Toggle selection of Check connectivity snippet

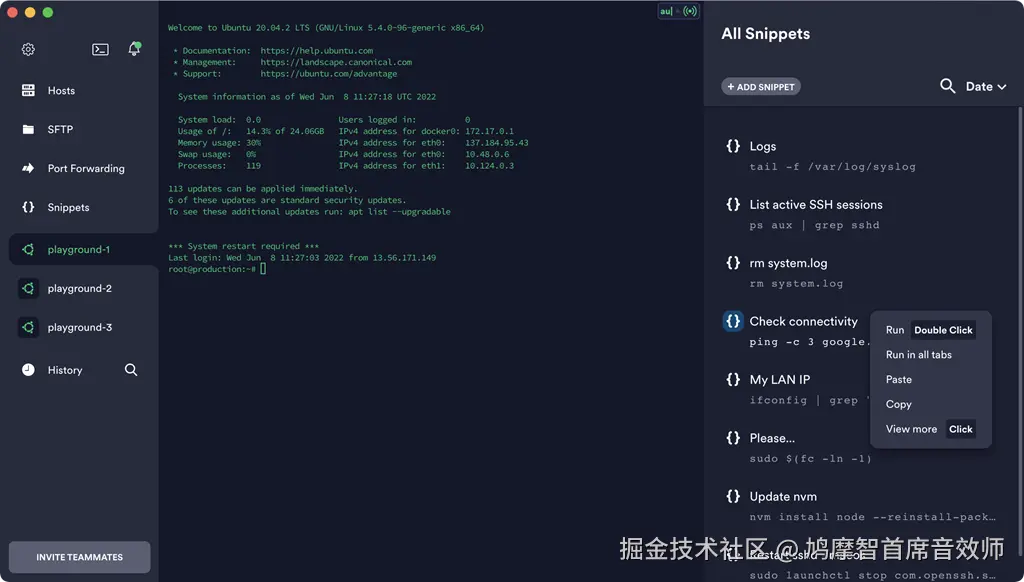[731, 321]
